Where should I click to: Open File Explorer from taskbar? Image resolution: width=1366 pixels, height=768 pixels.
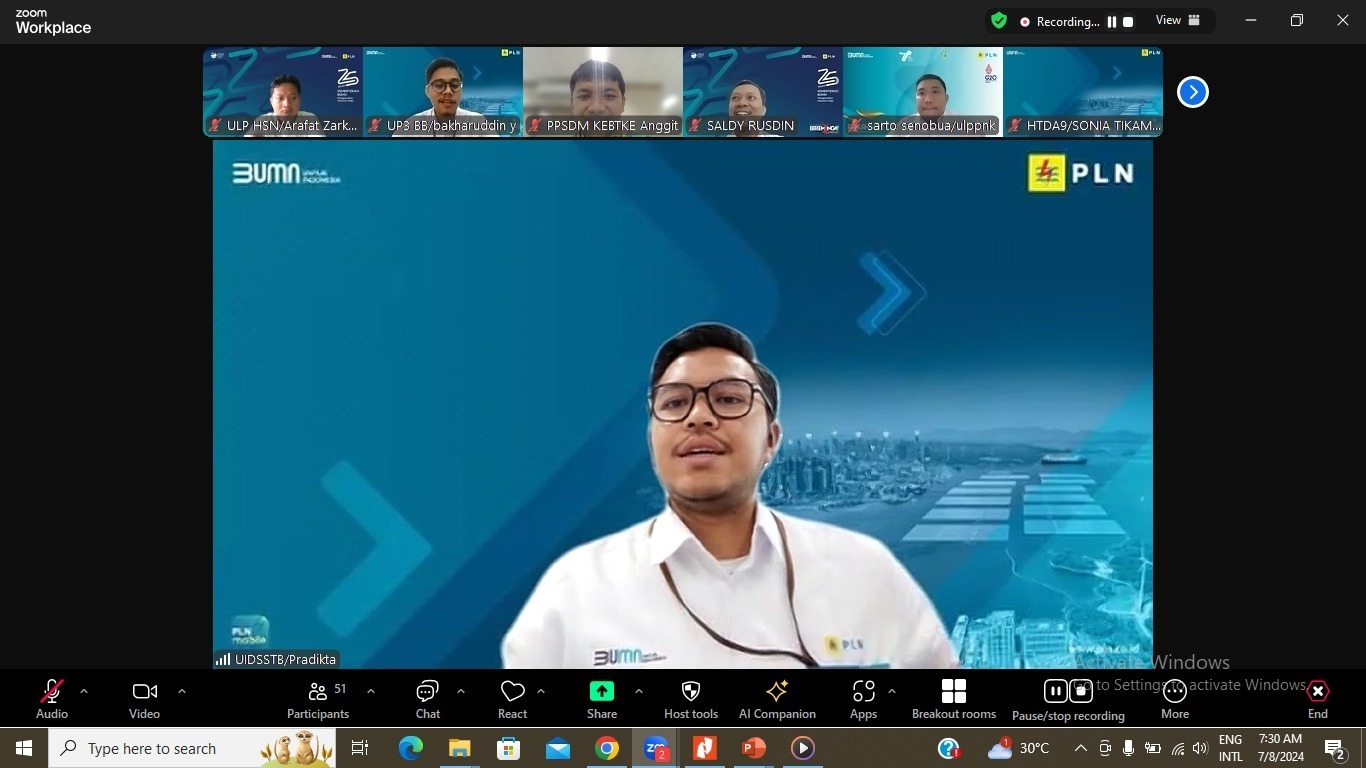(459, 748)
